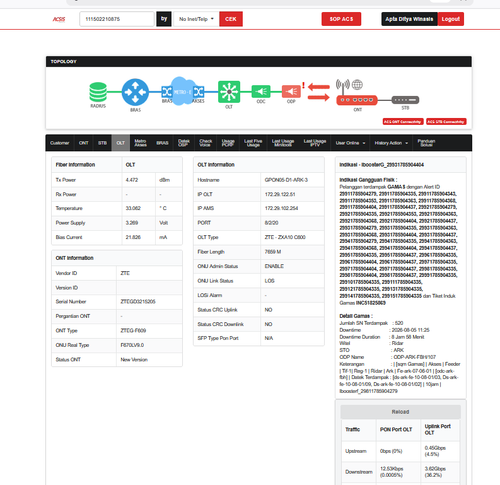Click the METRO-E cloud icon
Image resolution: width=500 pixels, height=485 pixels.
[x=182, y=91]
